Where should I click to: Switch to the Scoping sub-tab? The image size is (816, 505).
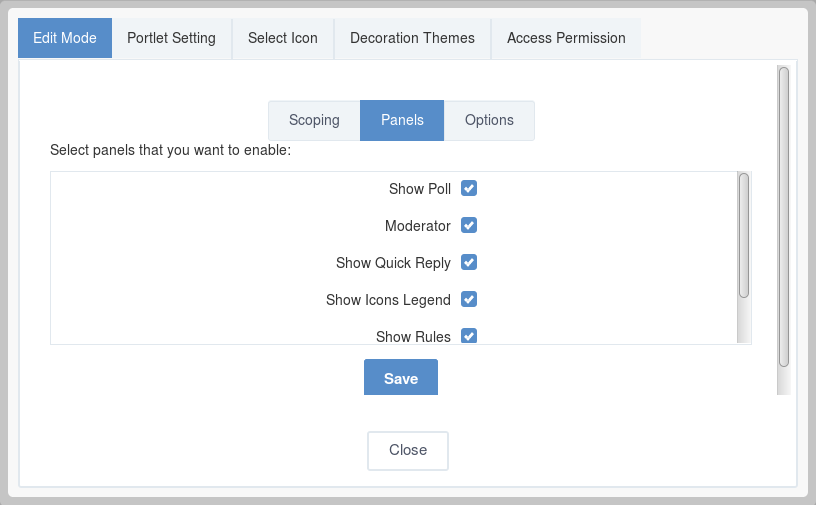coord(314,120)
